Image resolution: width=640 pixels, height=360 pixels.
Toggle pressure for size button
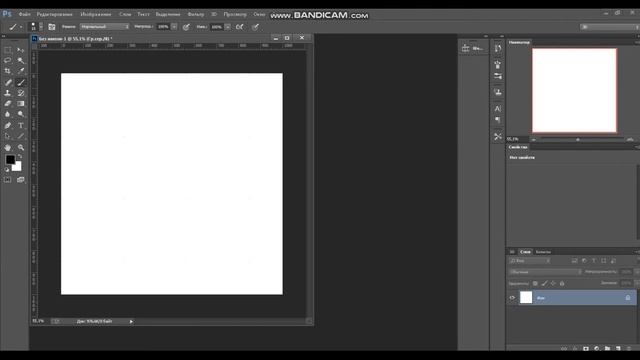point(255,27)
